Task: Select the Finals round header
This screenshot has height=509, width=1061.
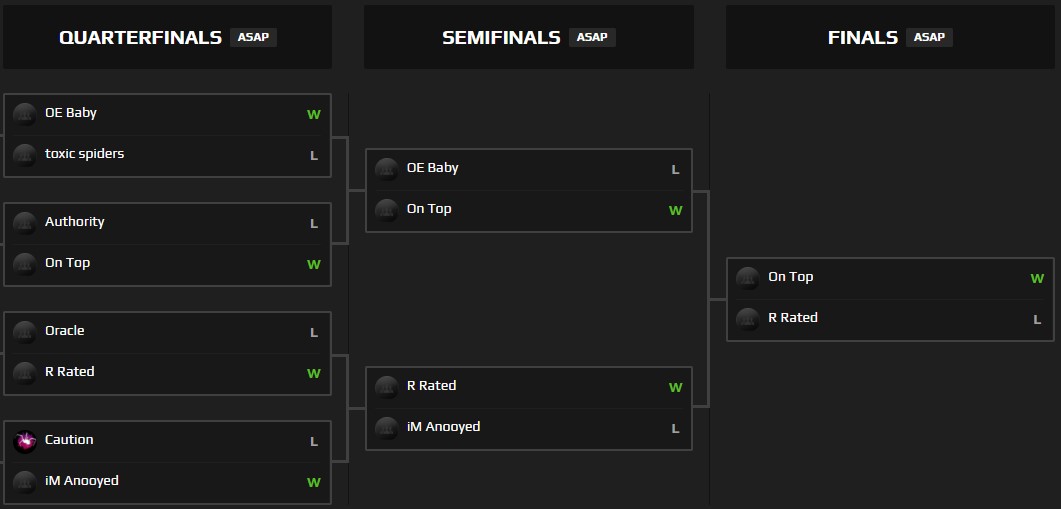Action: pos(863,38)
